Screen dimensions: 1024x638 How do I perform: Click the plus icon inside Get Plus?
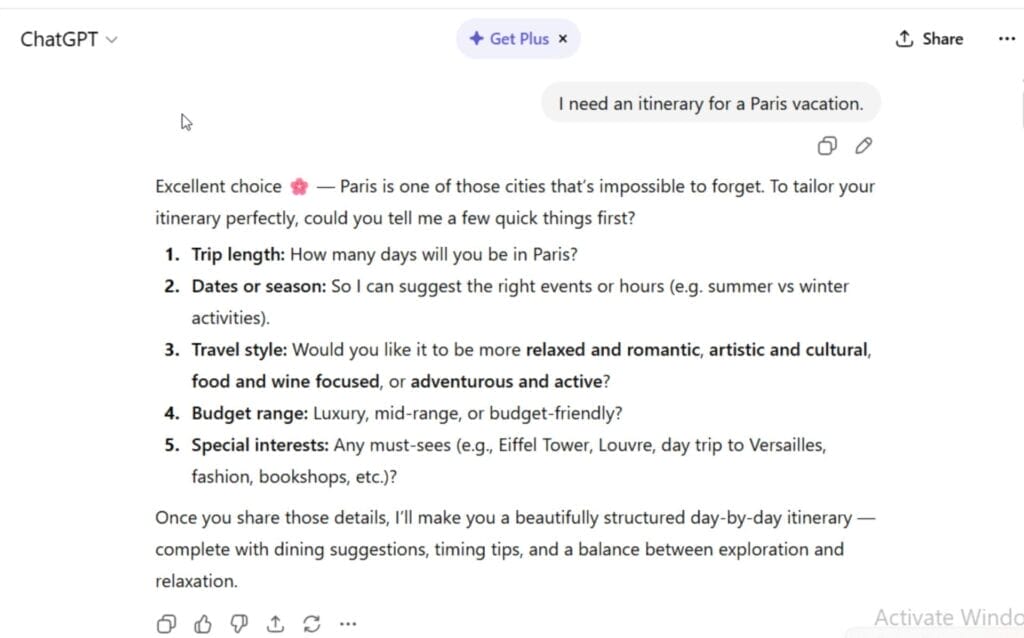[x=477, y=38]
